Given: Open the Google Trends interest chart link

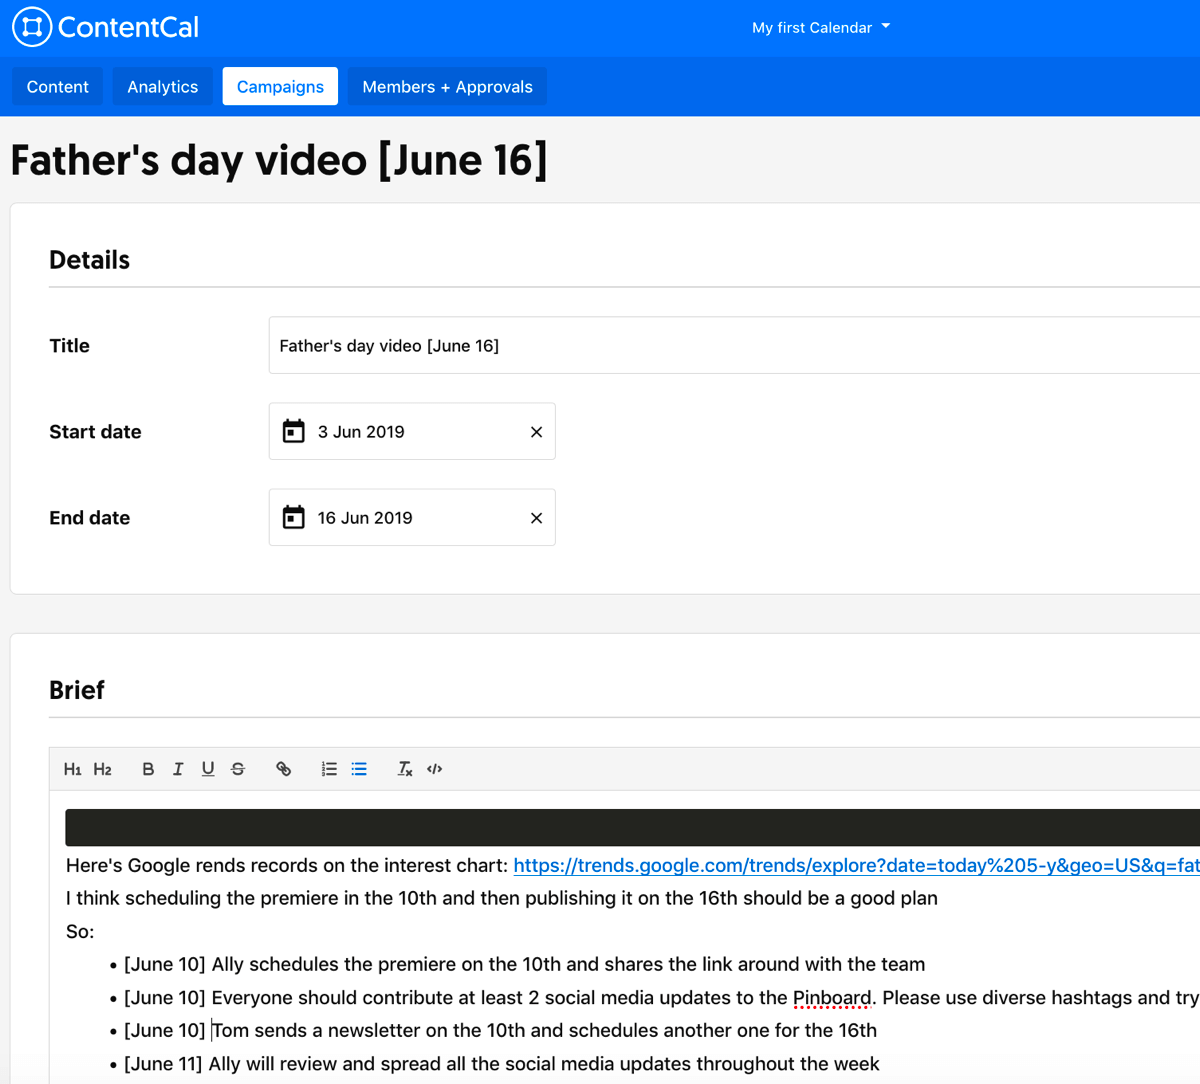Looking at the screenshot, I should [800, 865].
